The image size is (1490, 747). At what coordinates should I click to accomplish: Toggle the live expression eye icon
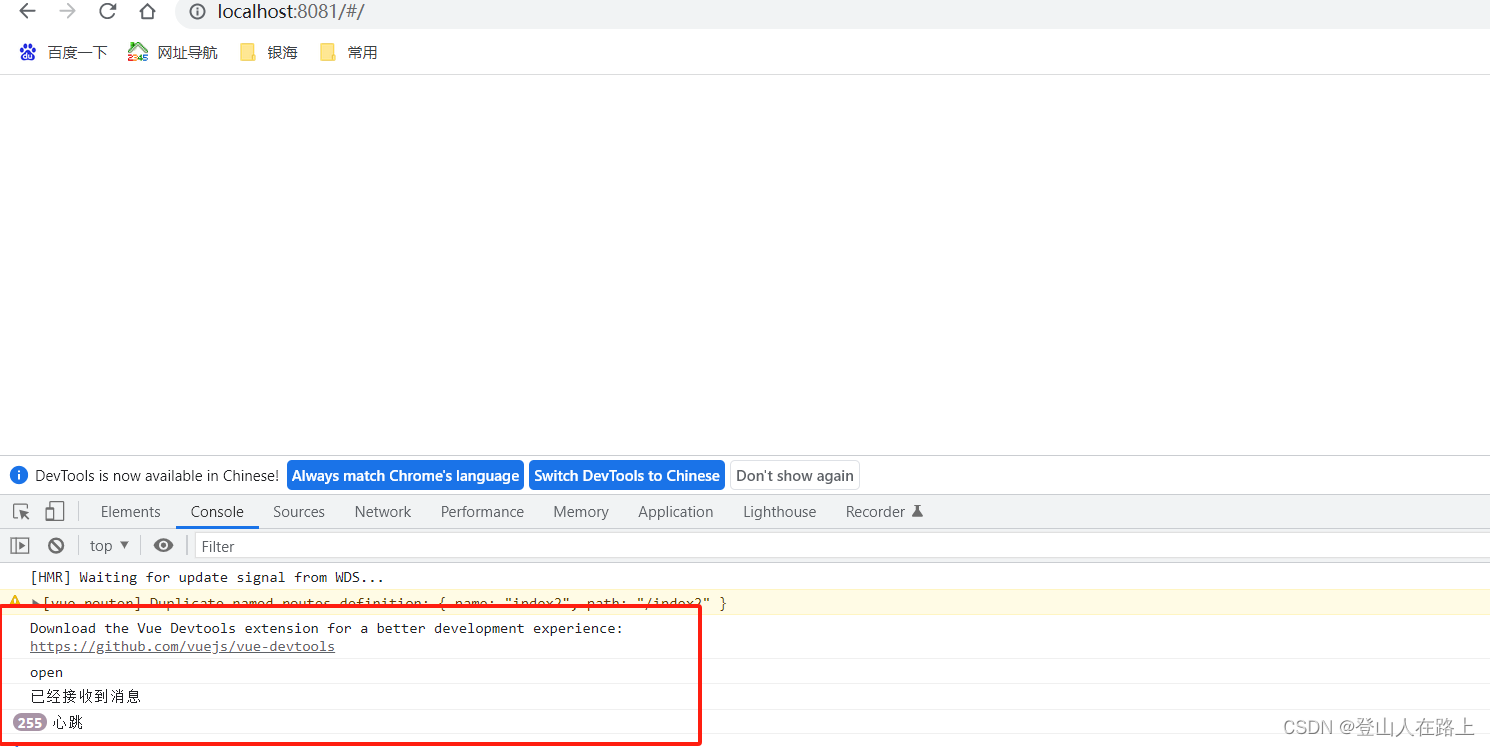click(163, 545)
